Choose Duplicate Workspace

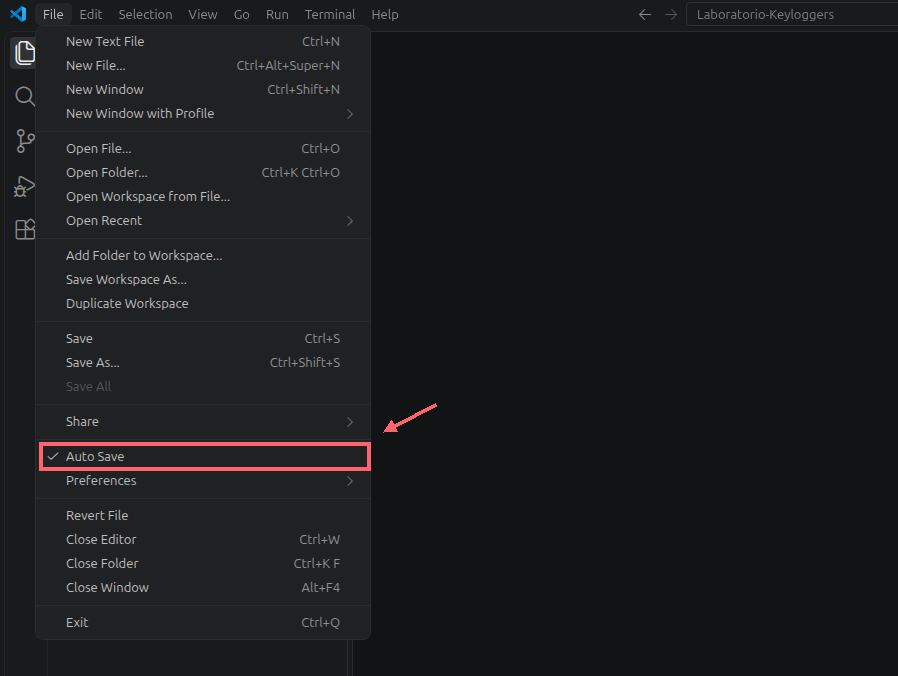204,304
